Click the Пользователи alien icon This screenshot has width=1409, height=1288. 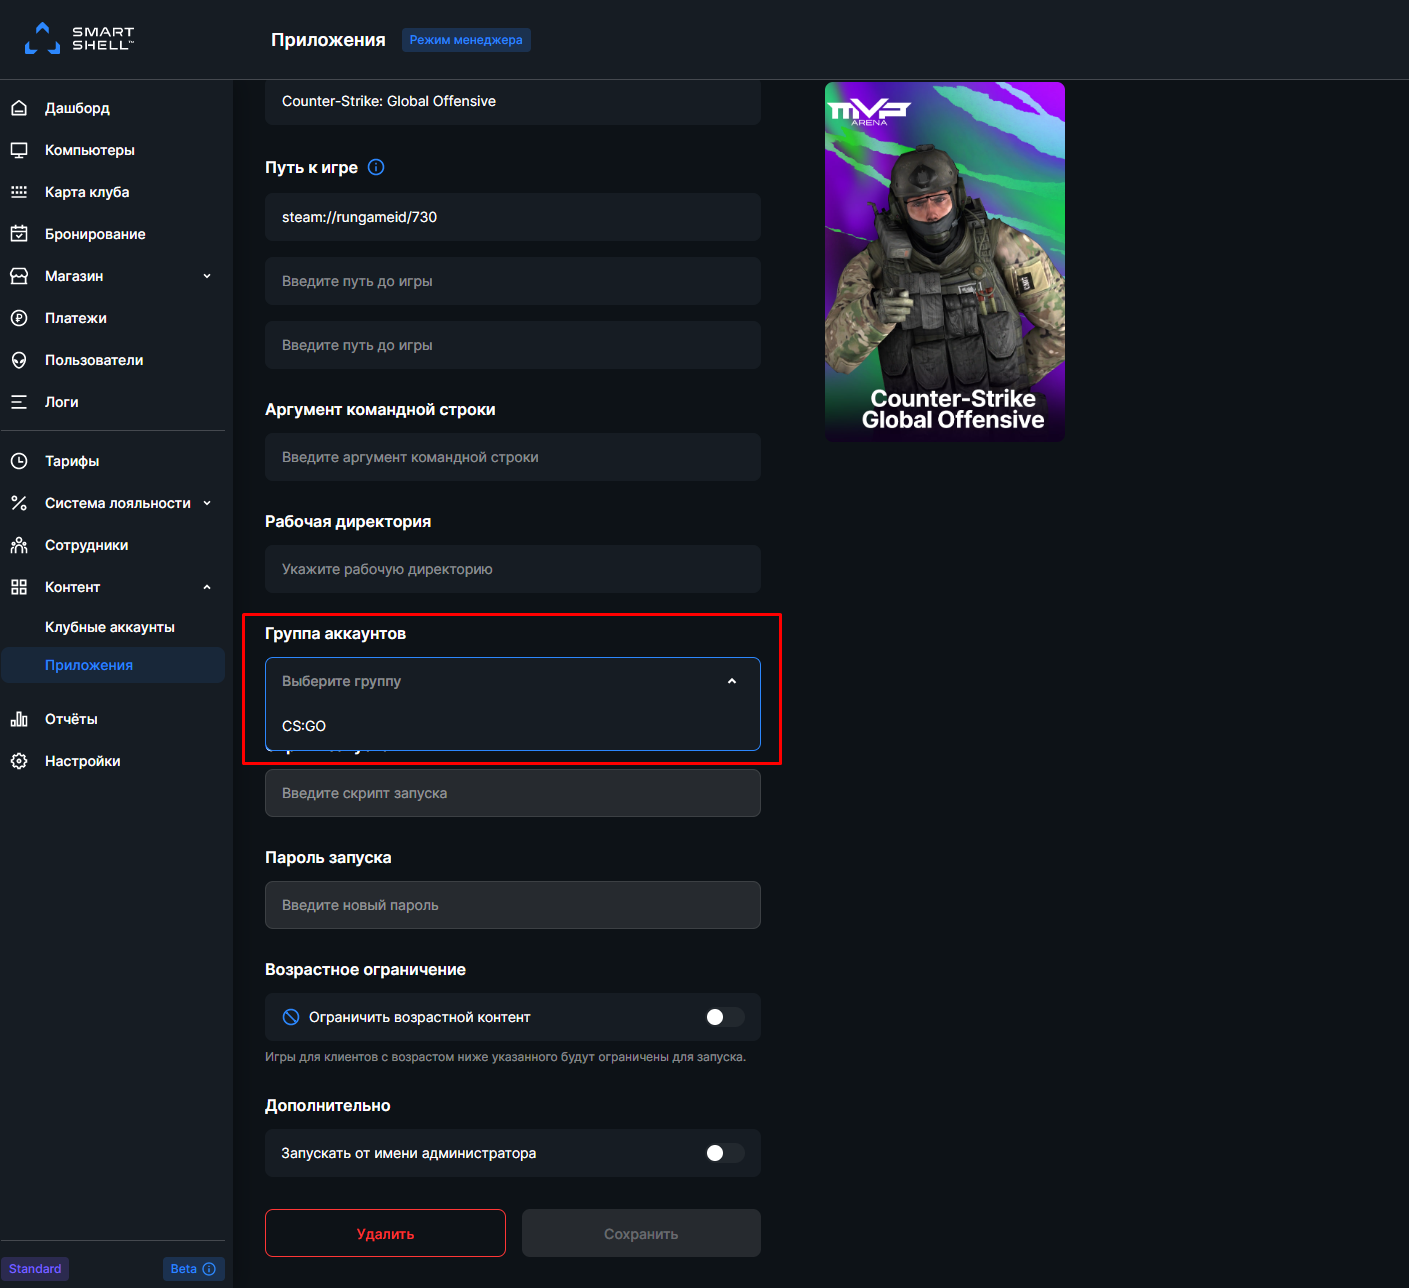(19, 360)
